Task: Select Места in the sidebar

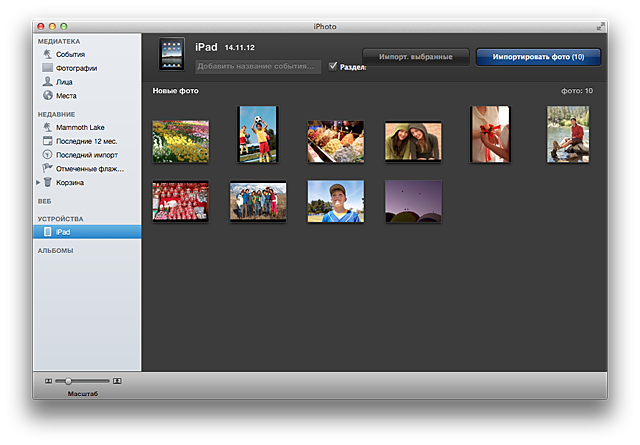Action: [x=66, y=96]
